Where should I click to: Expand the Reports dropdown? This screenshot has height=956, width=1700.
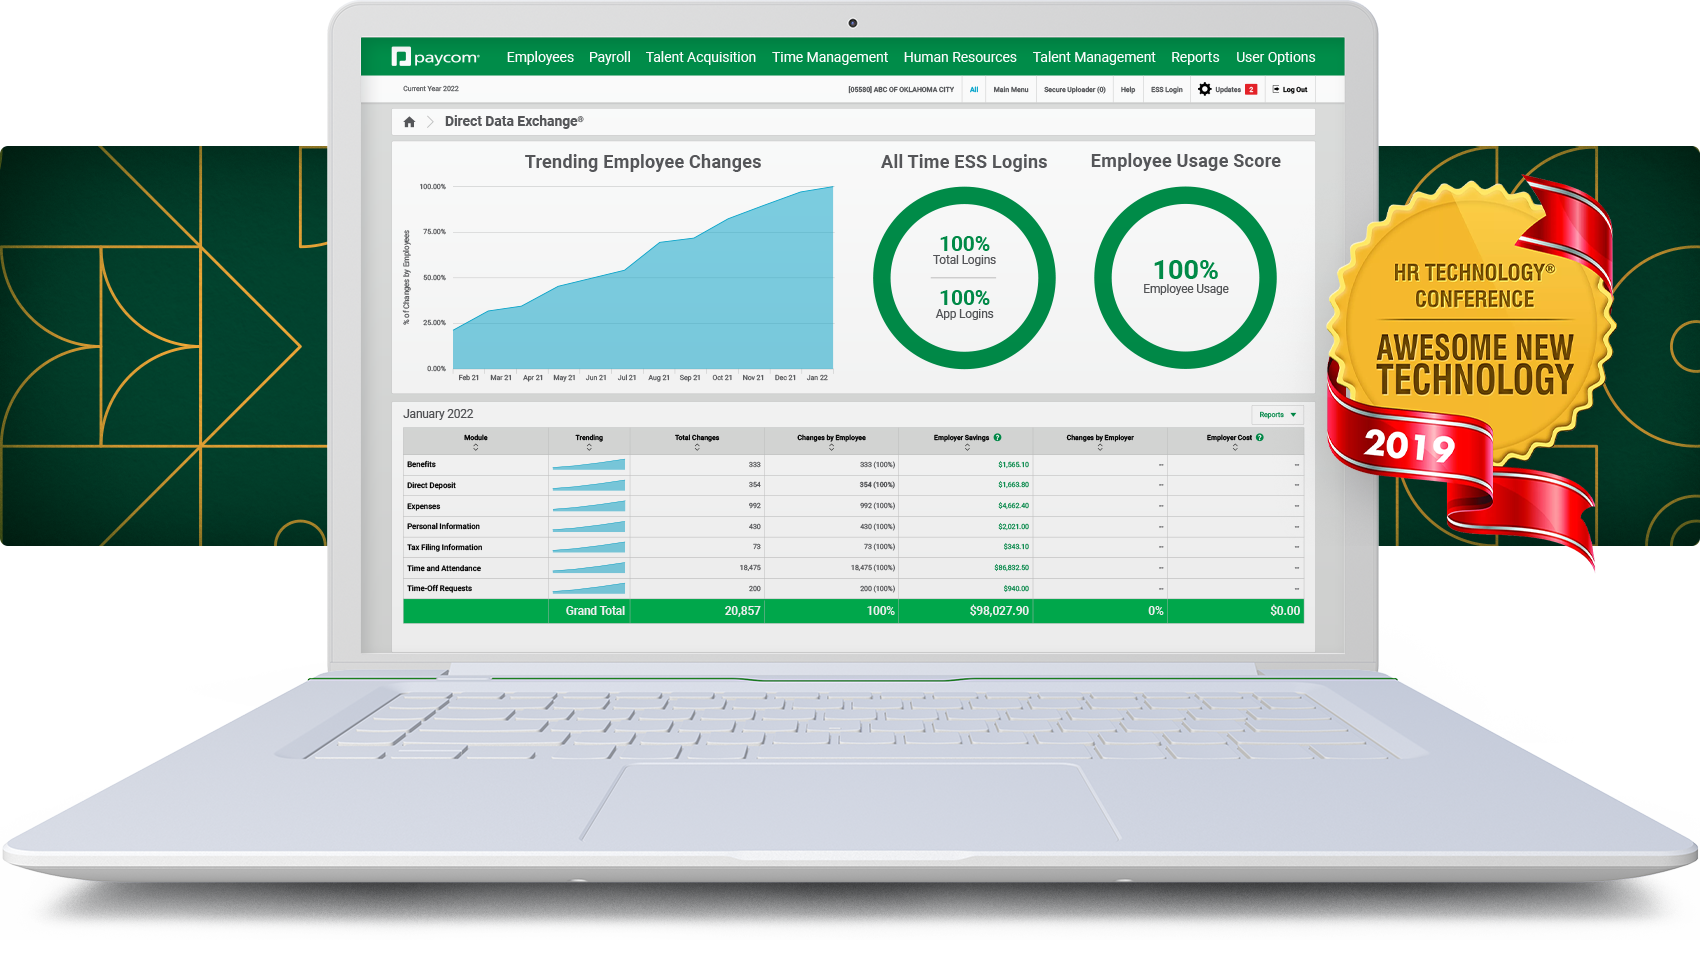[1277, 414]
